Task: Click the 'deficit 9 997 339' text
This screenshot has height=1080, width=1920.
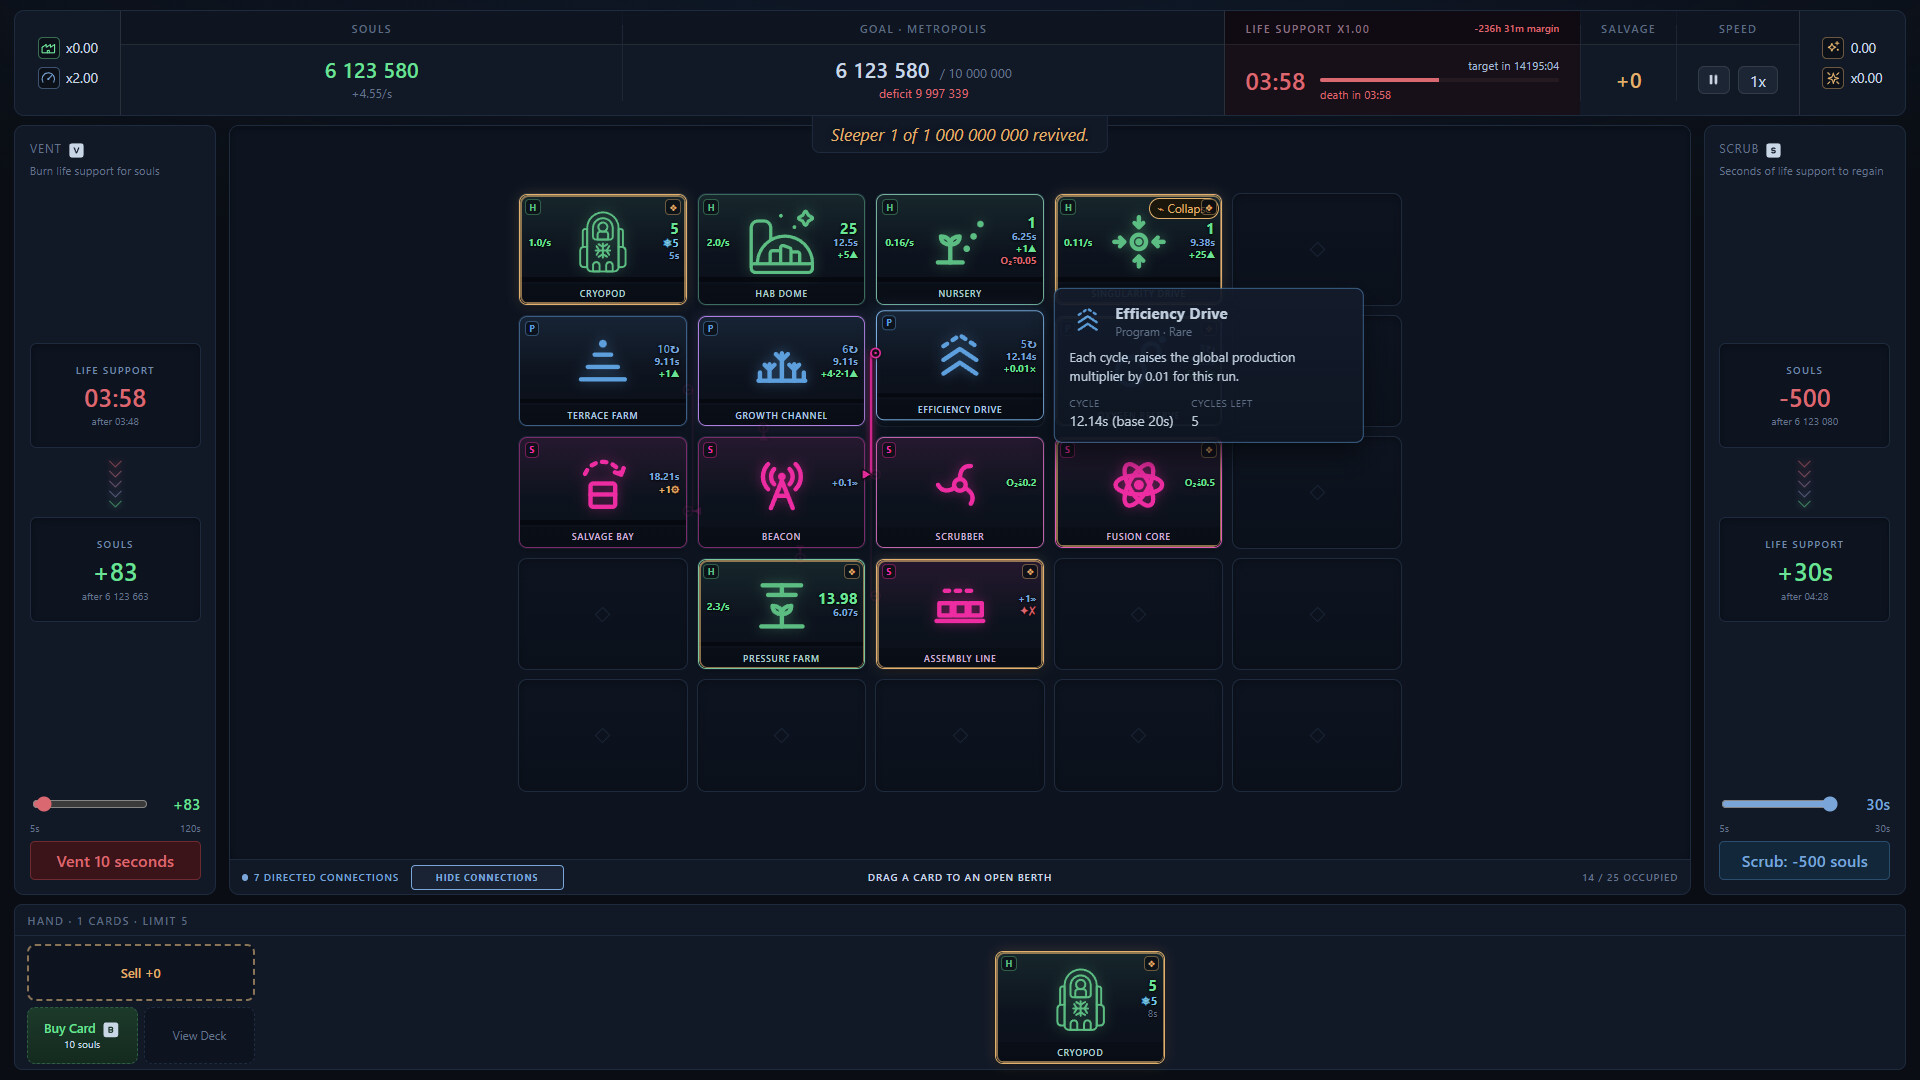Action: point(923,94)
